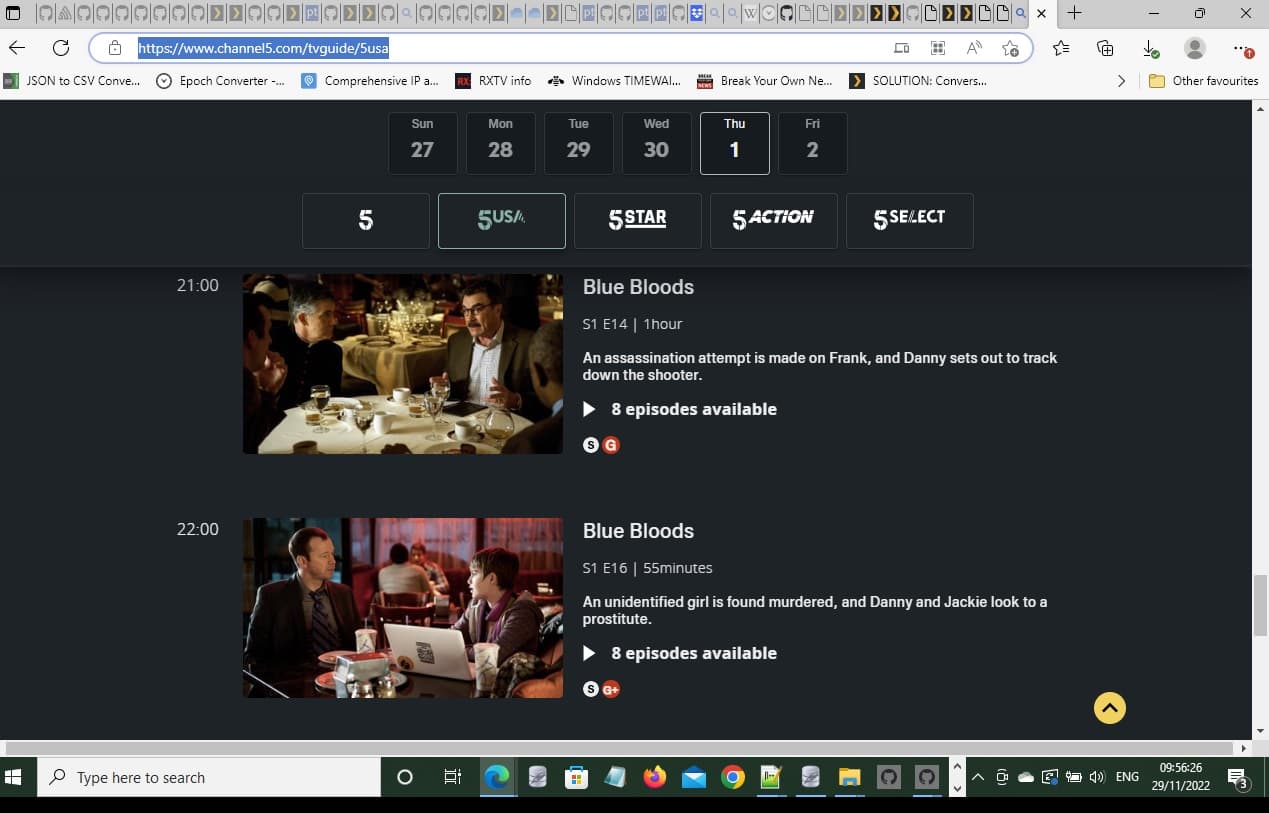Select Friday 2 in date picker
This screenshot has width=1269, height=813.
click(x=812, y=143)
